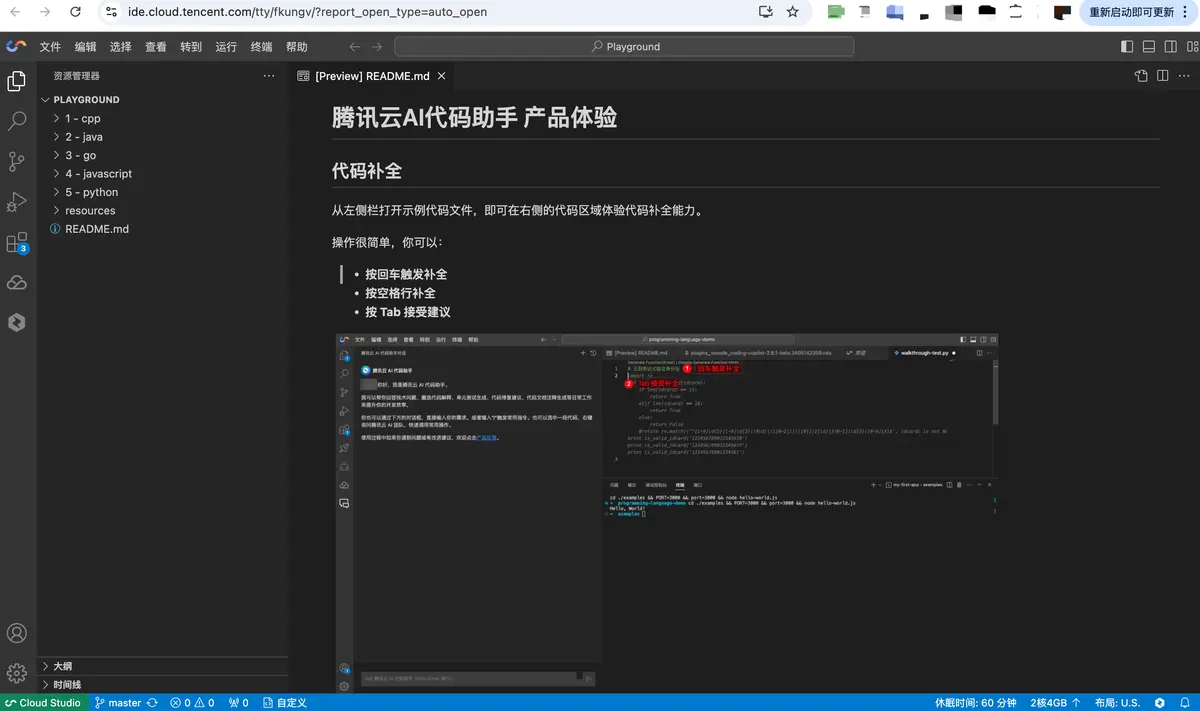Open the 终端 menu
Image resolution: width=1200 pixels, height=711 pixels.
pos(261,47)
